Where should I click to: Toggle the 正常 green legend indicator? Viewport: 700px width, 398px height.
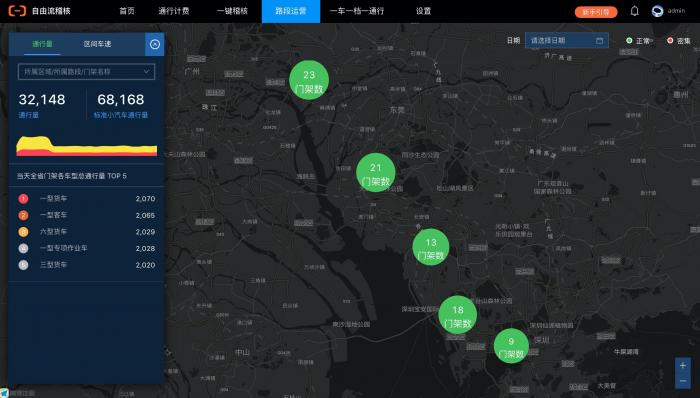click(629, 41)
